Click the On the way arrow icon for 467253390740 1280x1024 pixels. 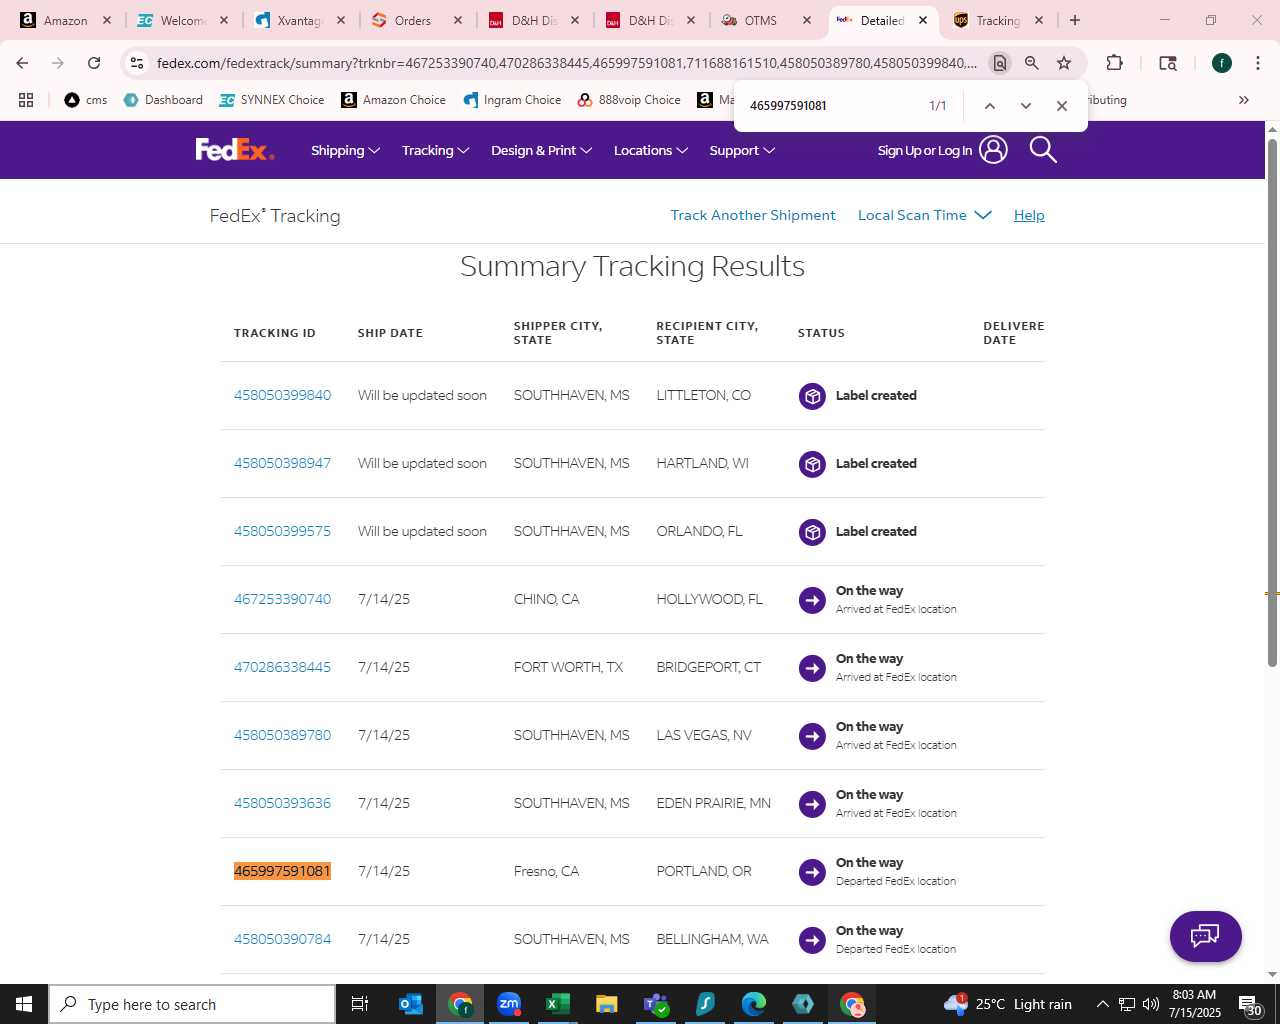812,600
